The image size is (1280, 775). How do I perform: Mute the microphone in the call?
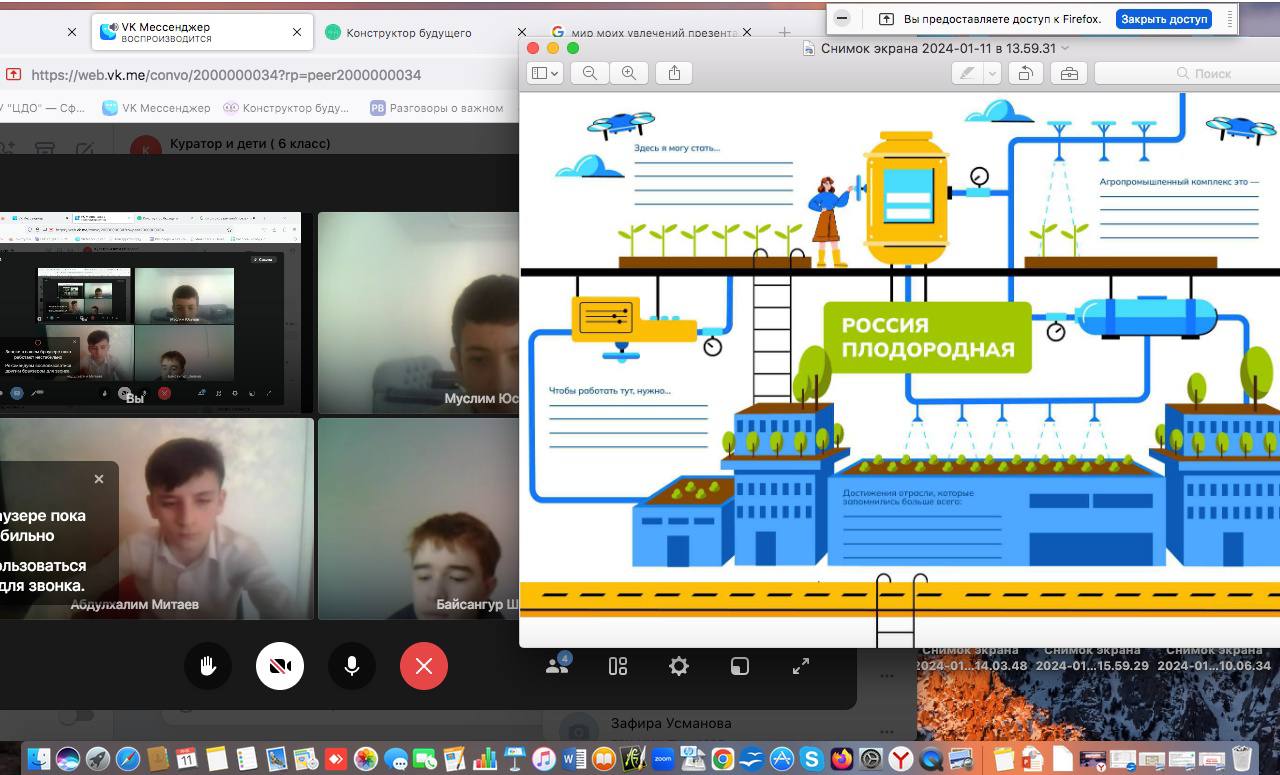point(352,666)
